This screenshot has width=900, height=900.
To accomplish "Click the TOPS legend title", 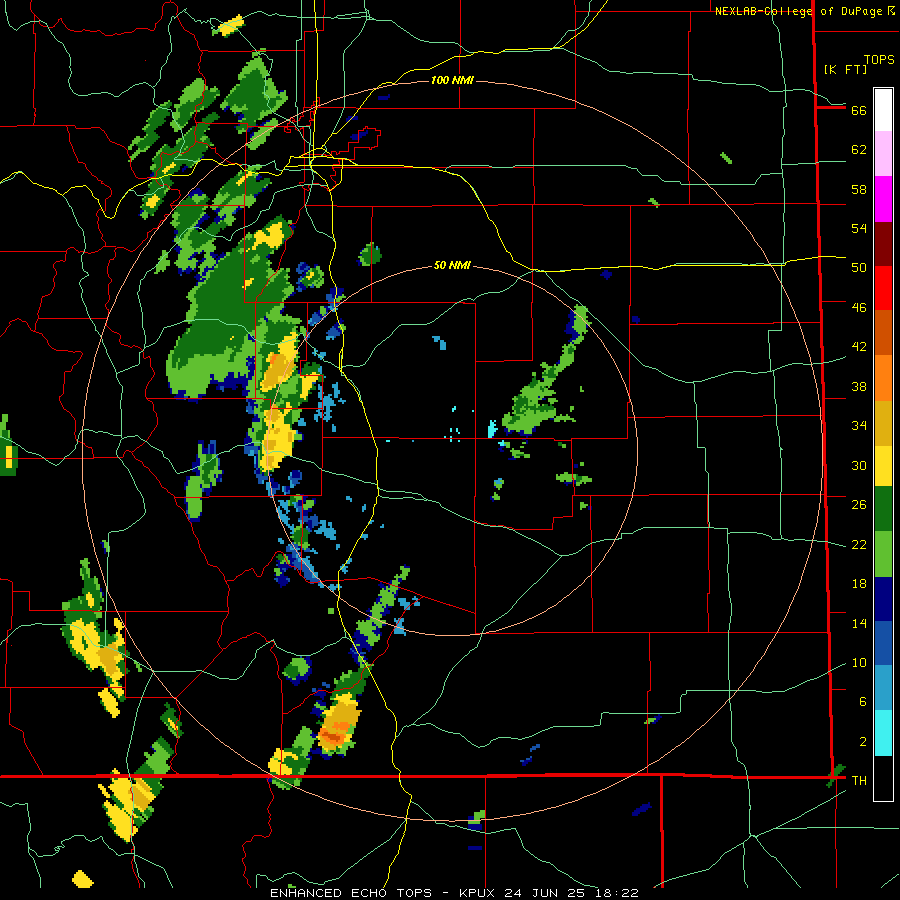I will 879,59.
